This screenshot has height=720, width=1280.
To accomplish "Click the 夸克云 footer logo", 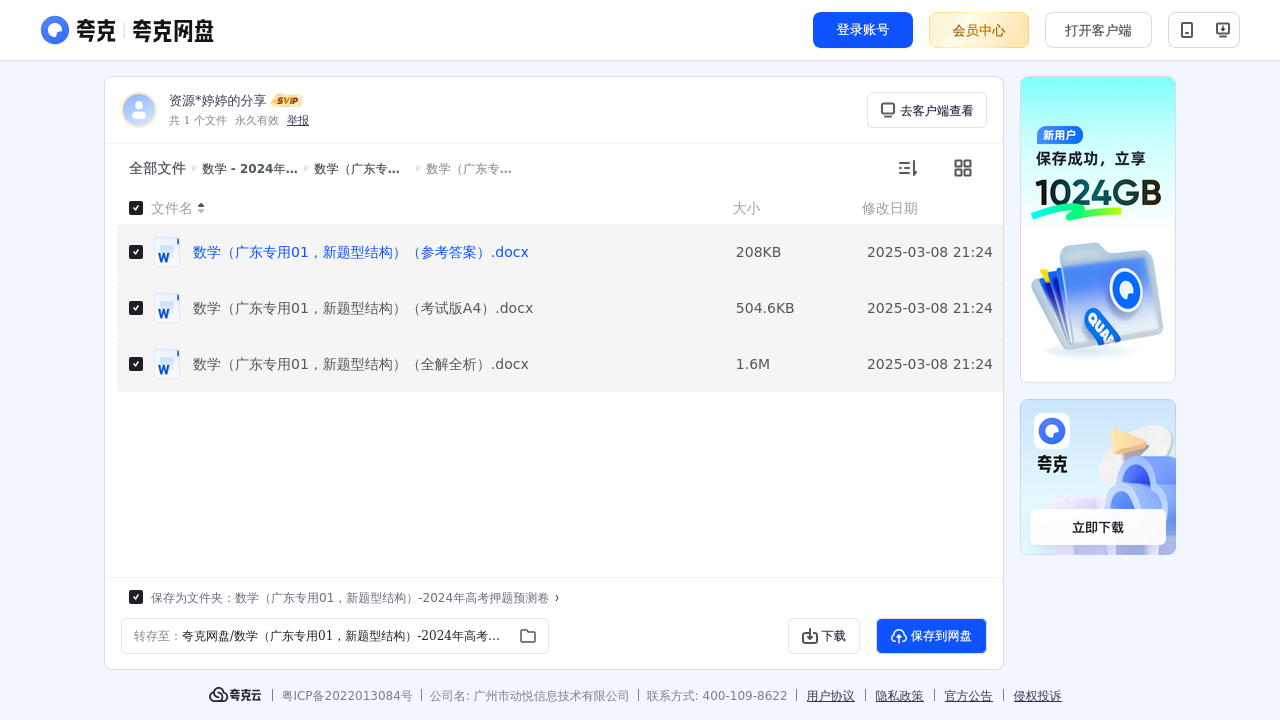I will 235,695.
